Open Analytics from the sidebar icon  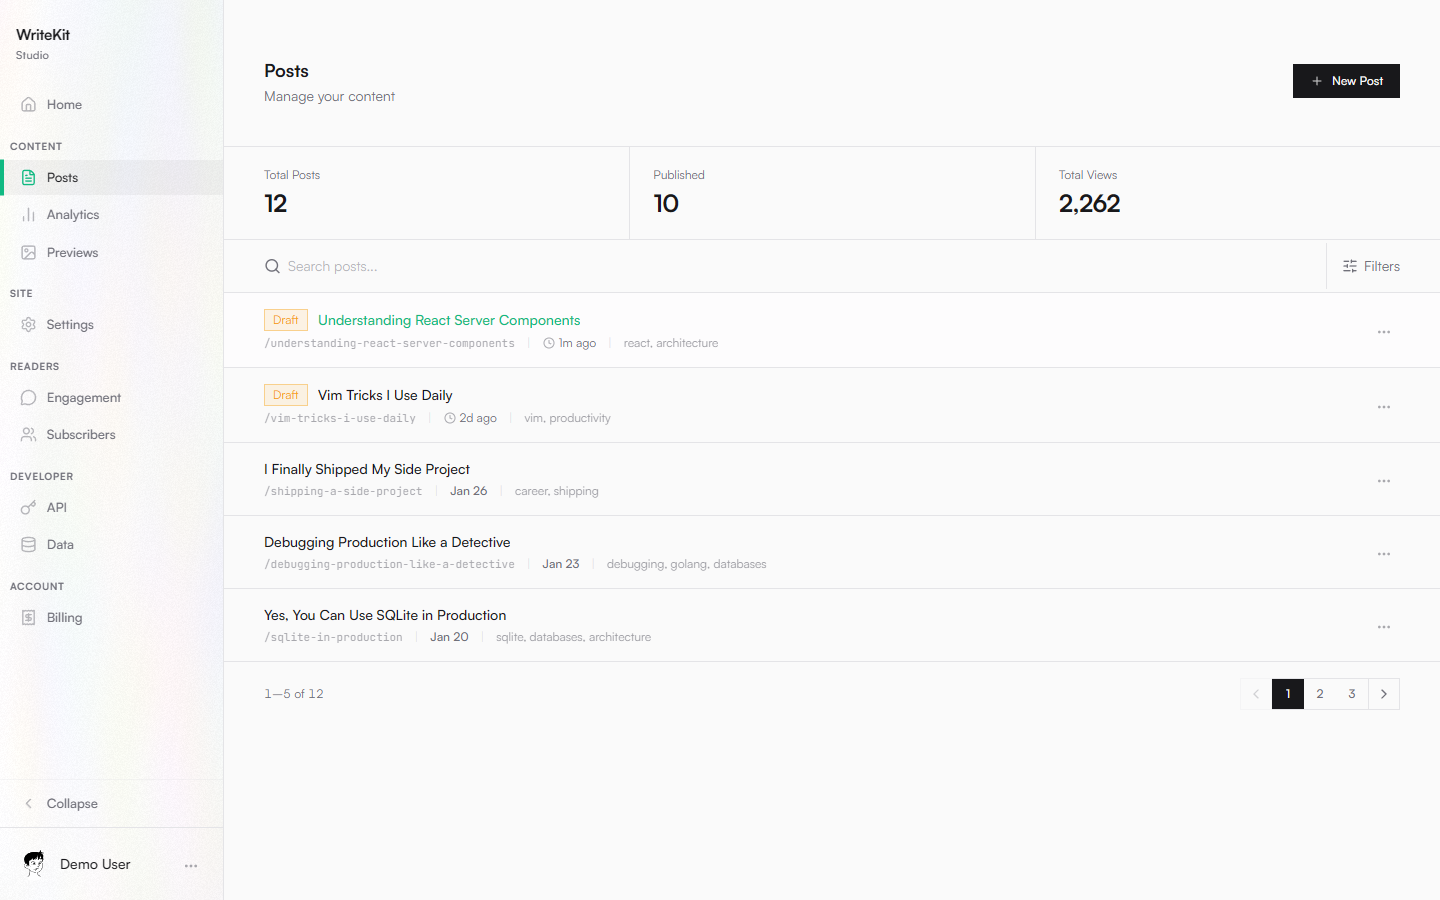coord(30,214)
